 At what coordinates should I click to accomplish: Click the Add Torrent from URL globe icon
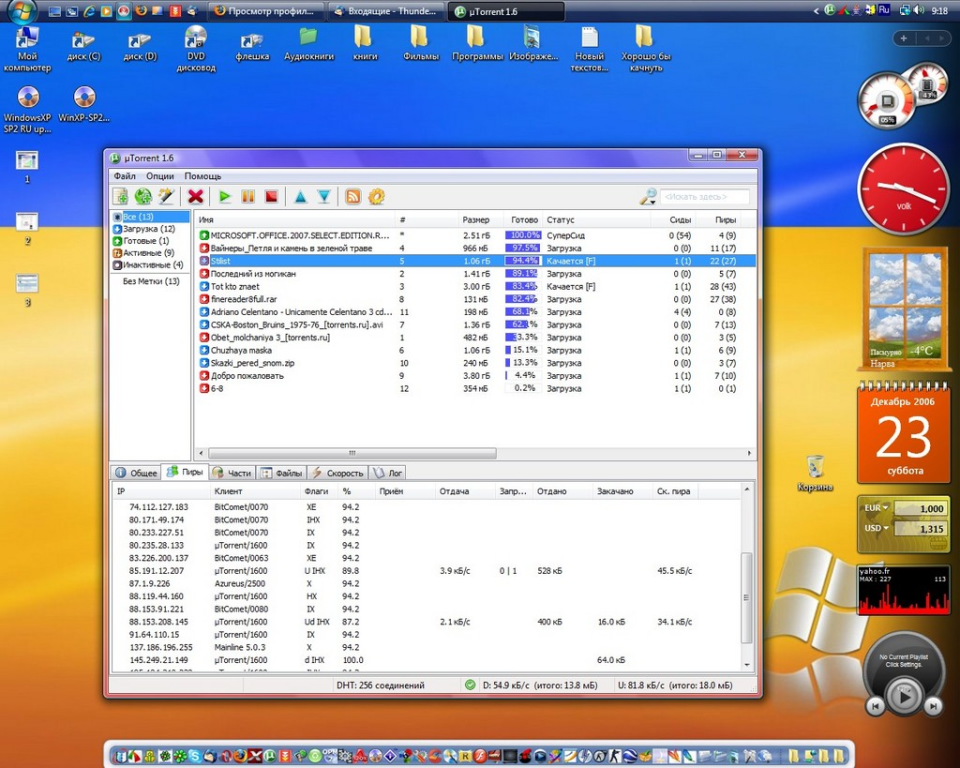[x=143, y=197]
